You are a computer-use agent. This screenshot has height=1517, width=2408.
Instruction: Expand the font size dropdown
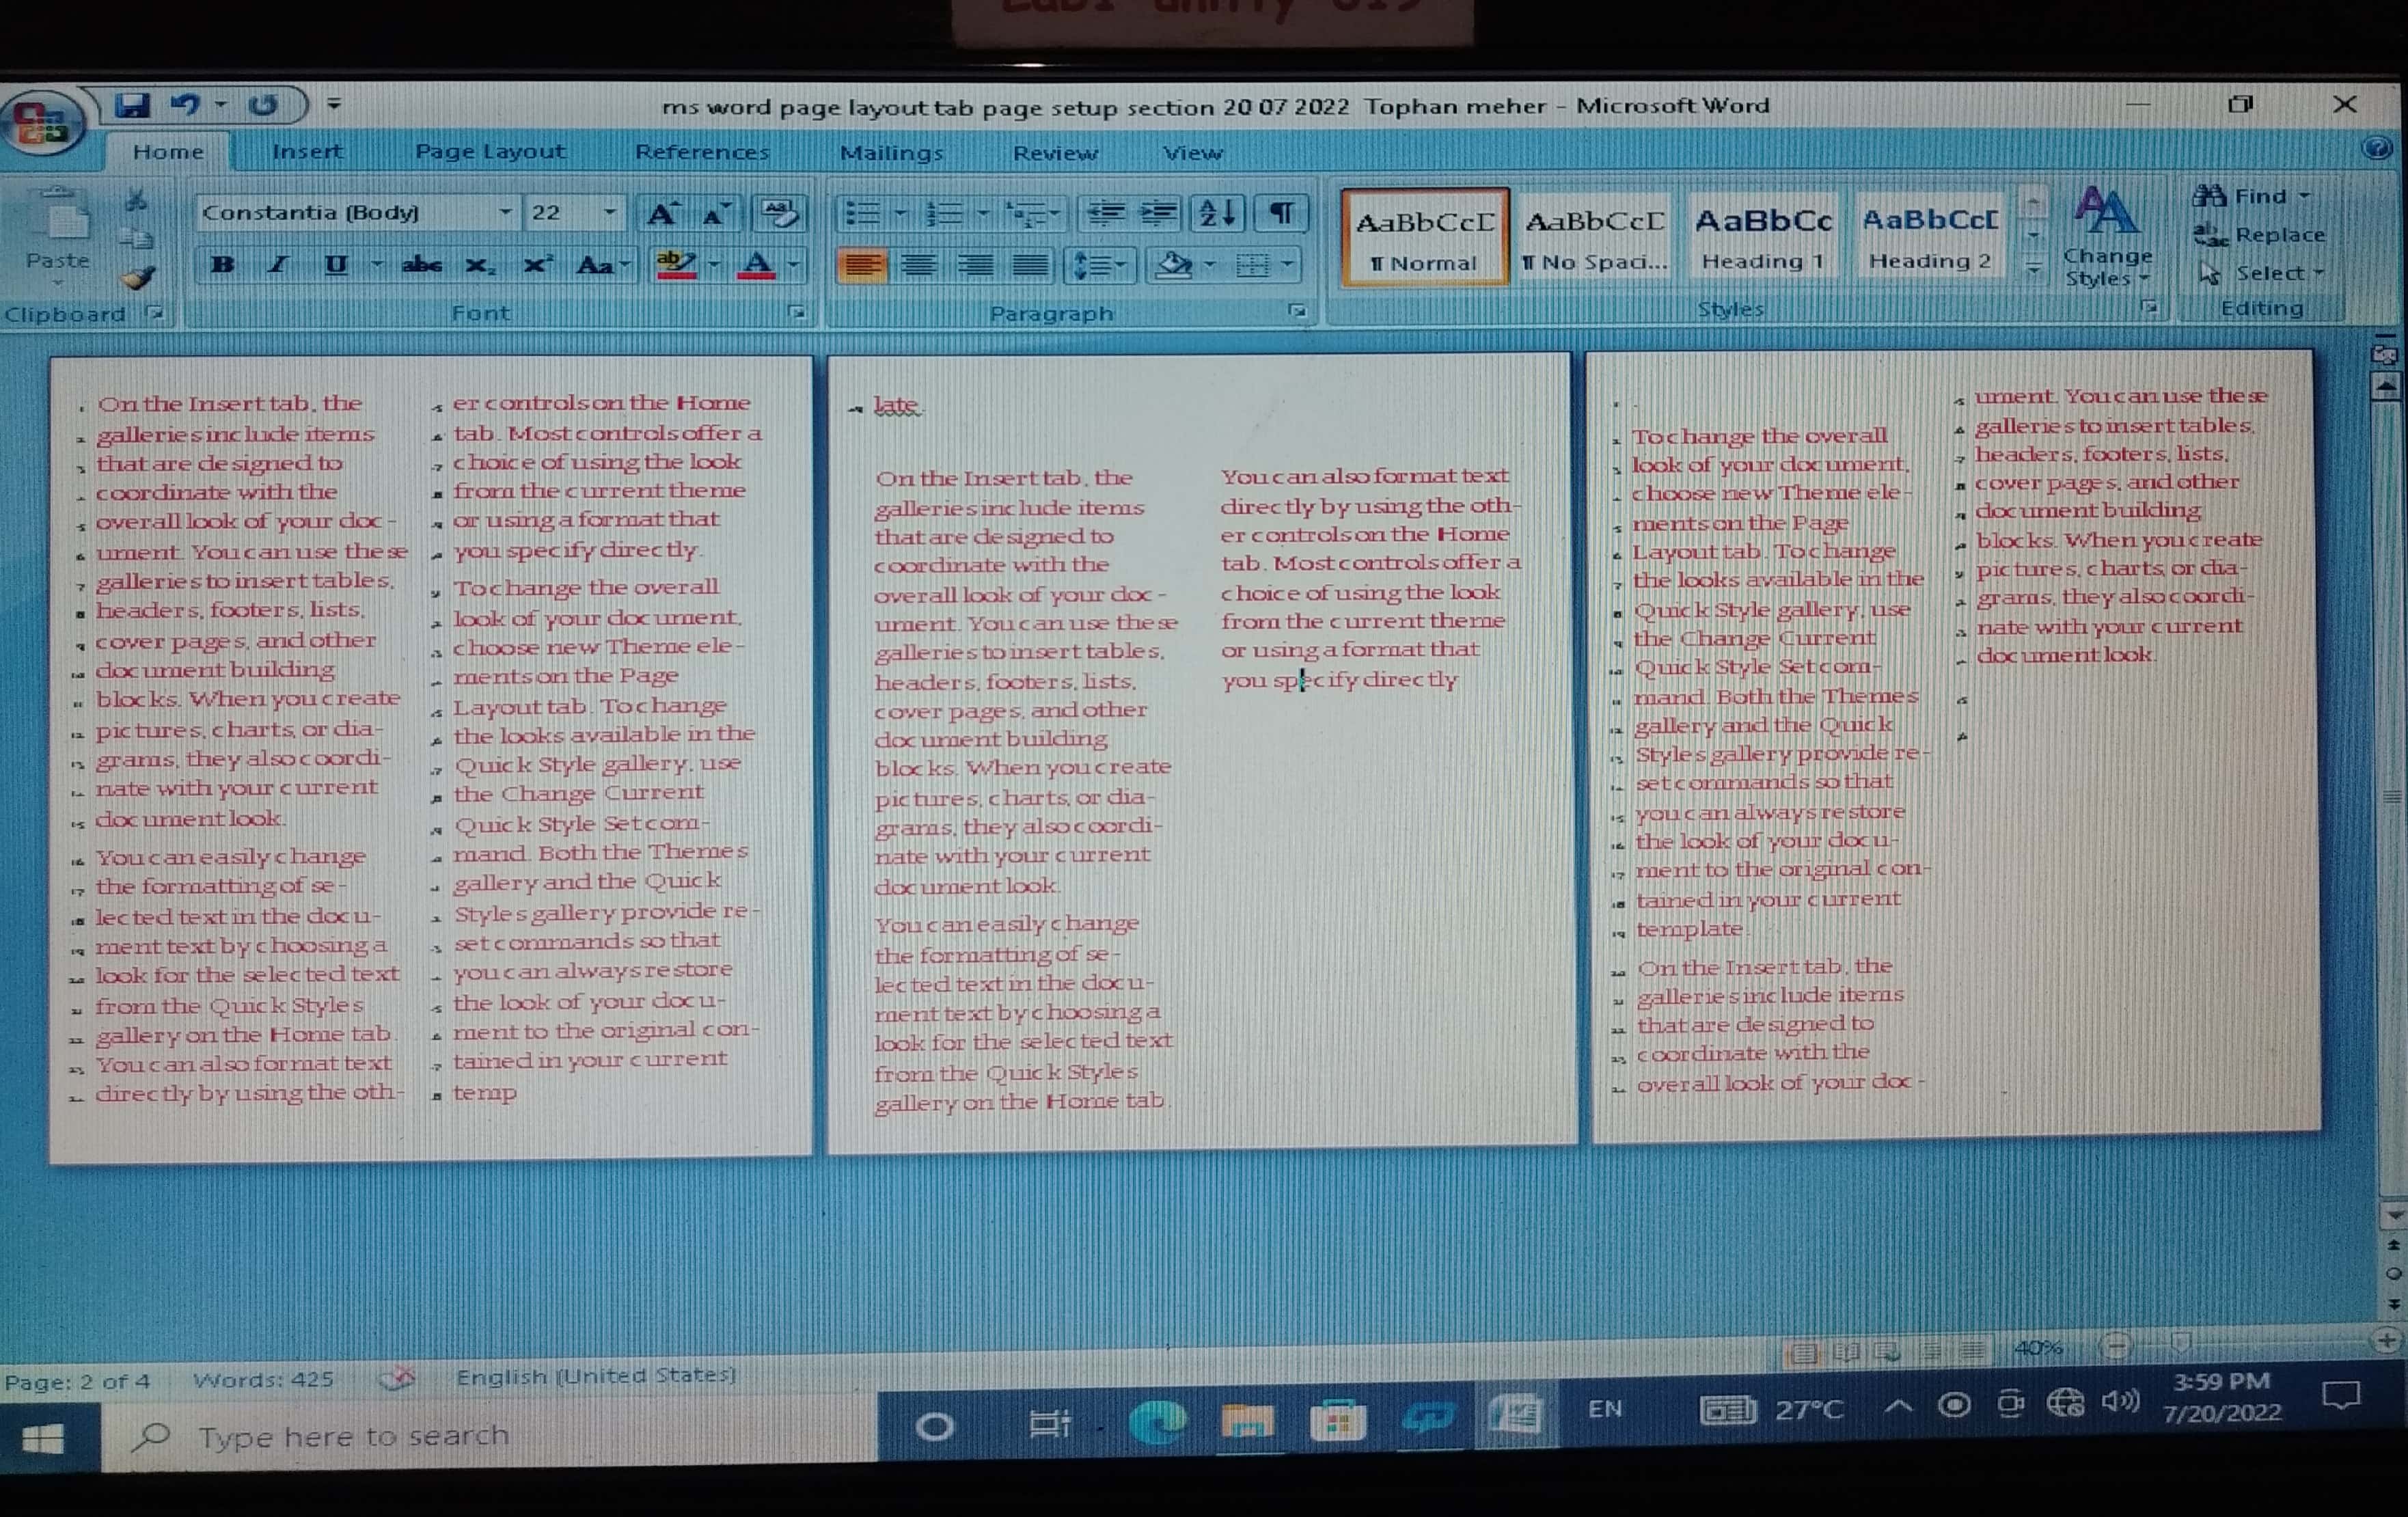pyautogui.click(x=609, y=212)
